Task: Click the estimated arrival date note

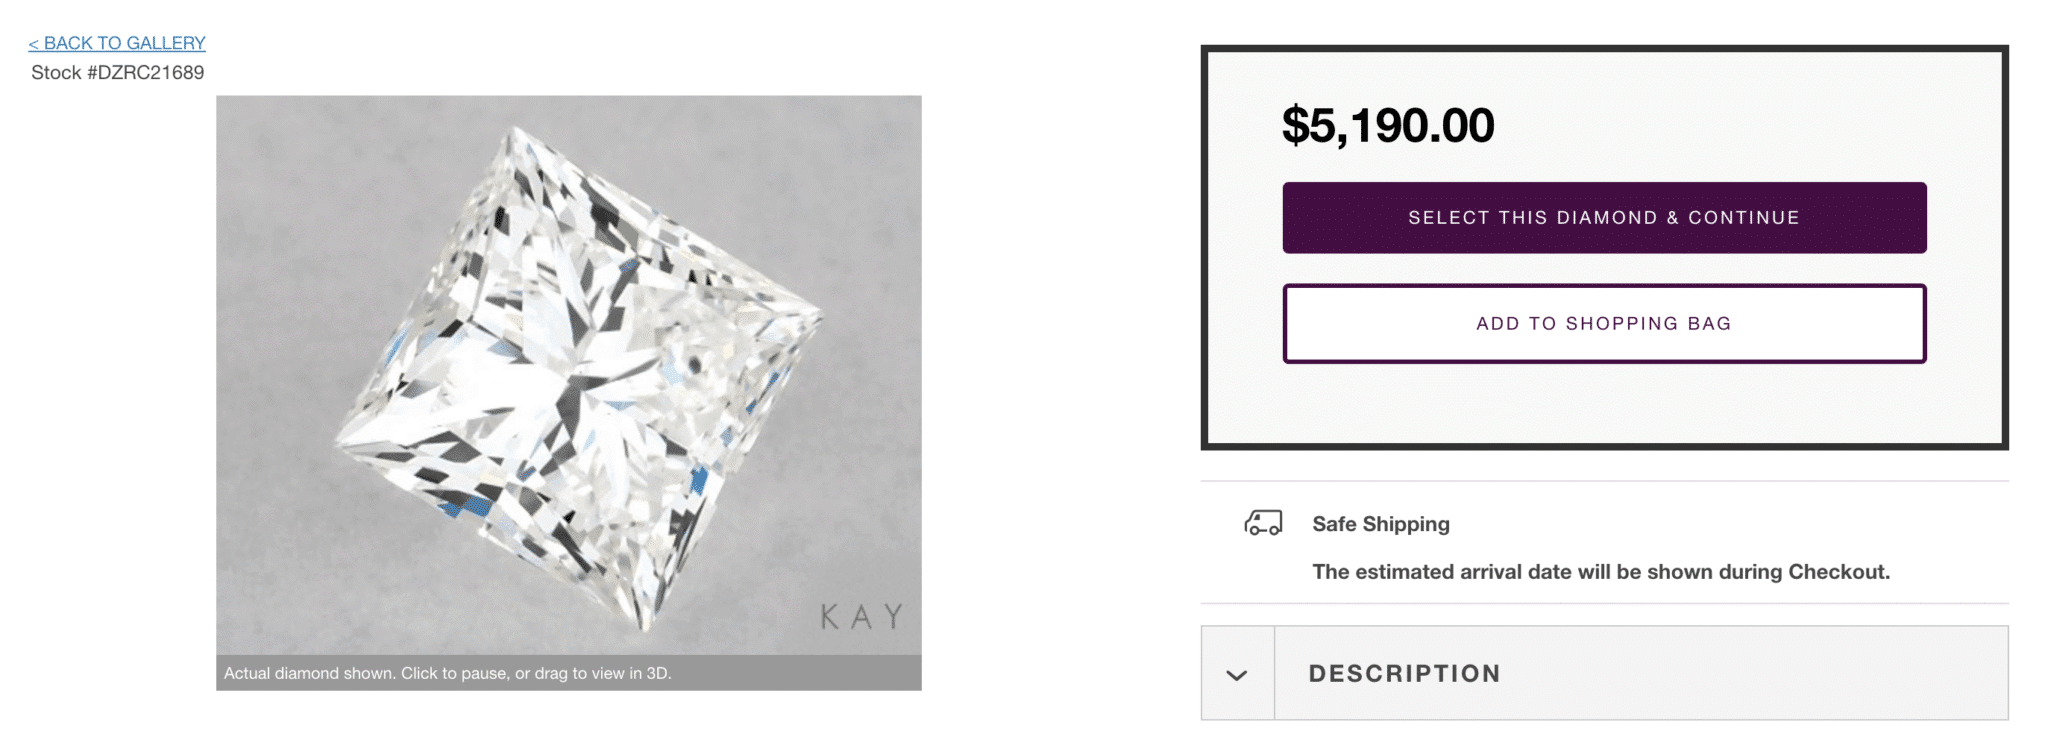Action: (1600, 572)
